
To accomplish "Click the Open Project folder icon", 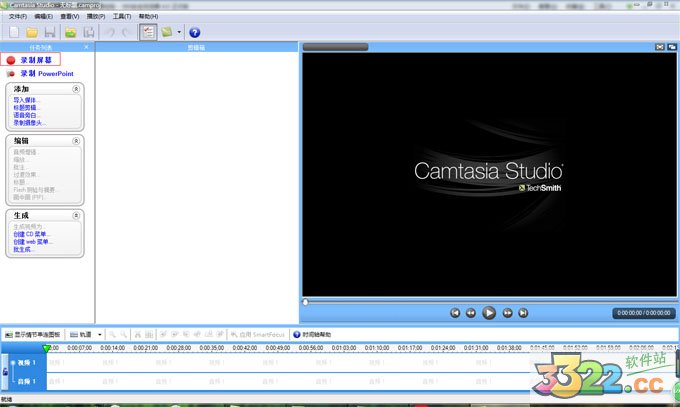I will [x=32, y=32].
